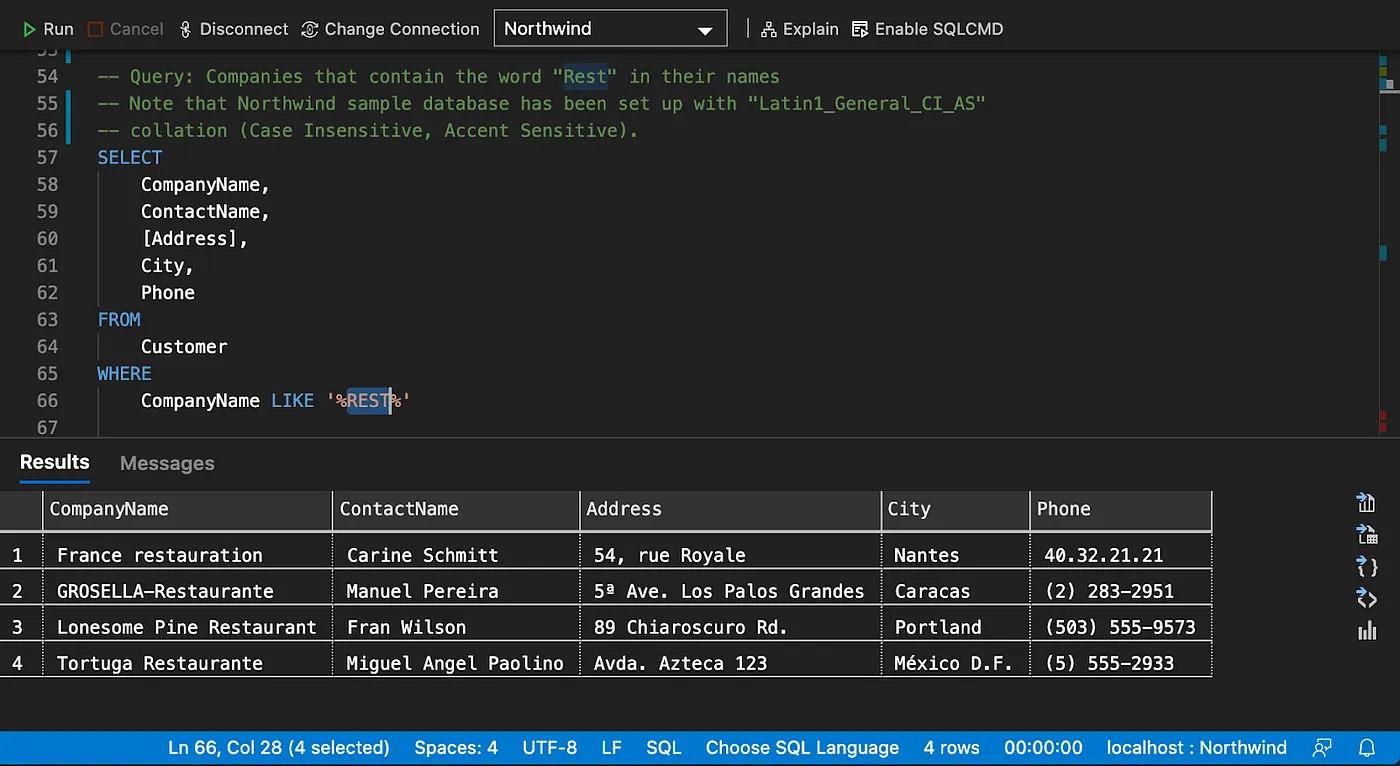Disconnect from the current server
Viewport: 1400px width, 766px height.
click(x=233, y=29)
